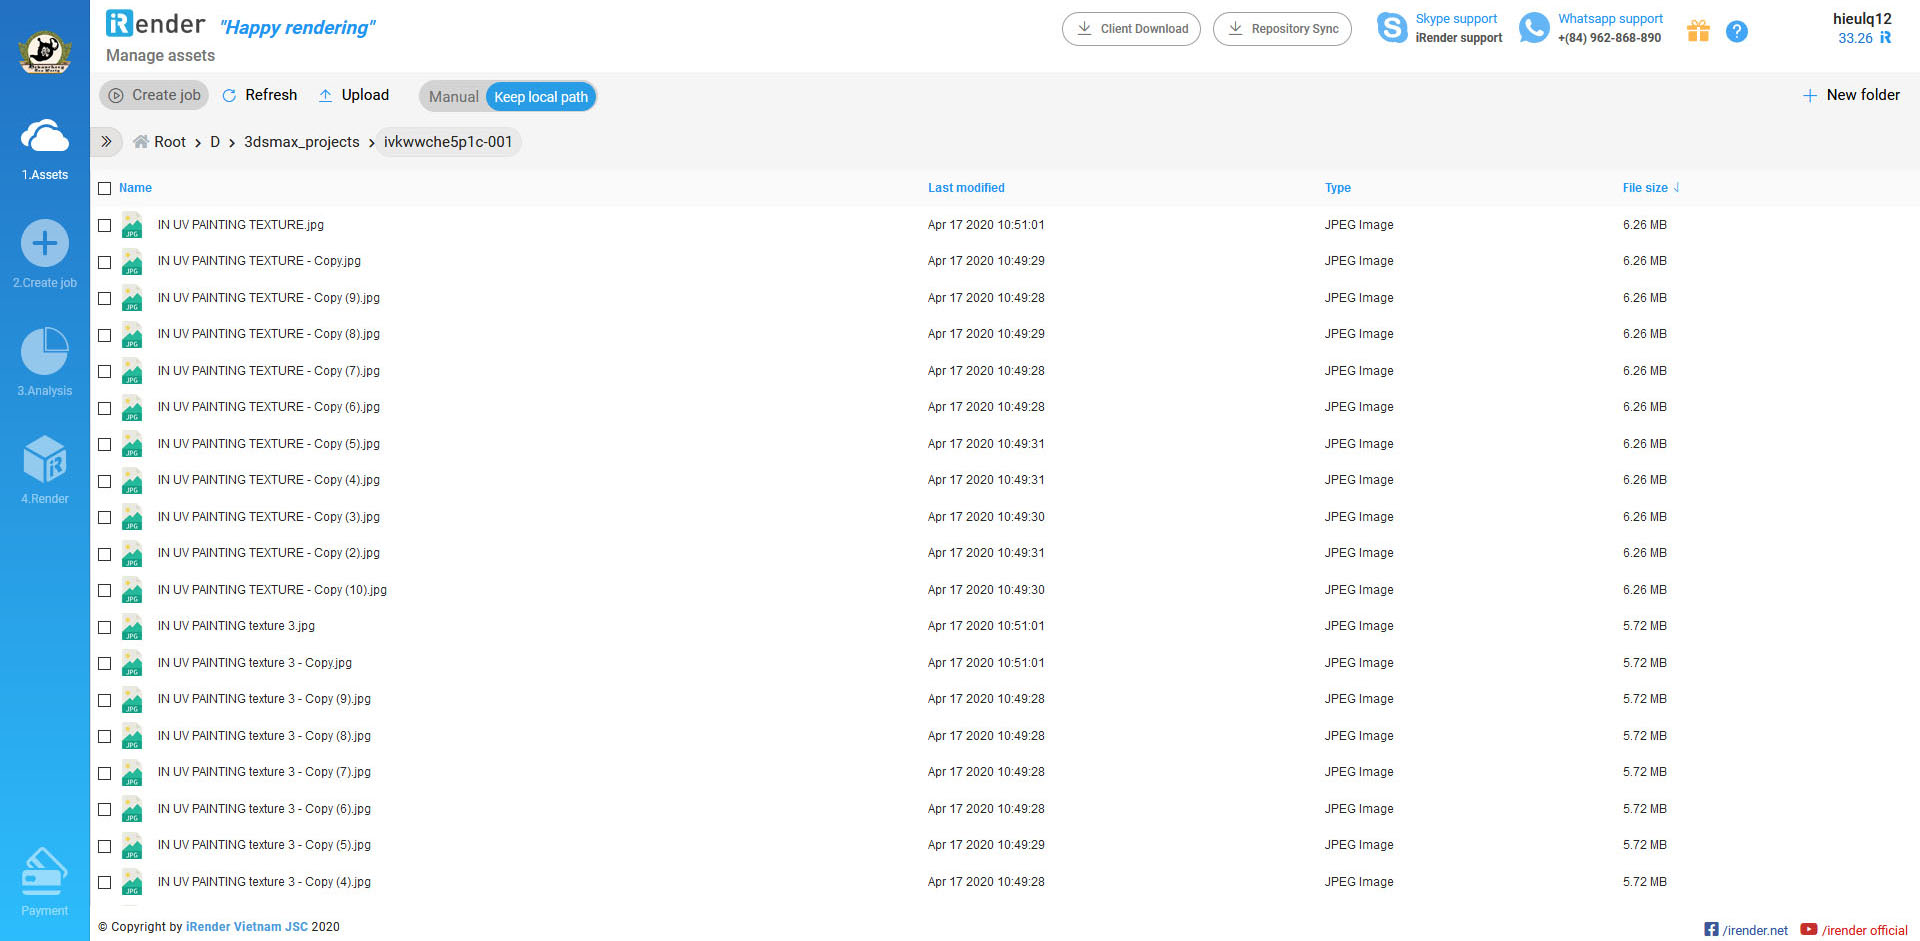Click the orange gift box icon

click(x=1698, y=31)
